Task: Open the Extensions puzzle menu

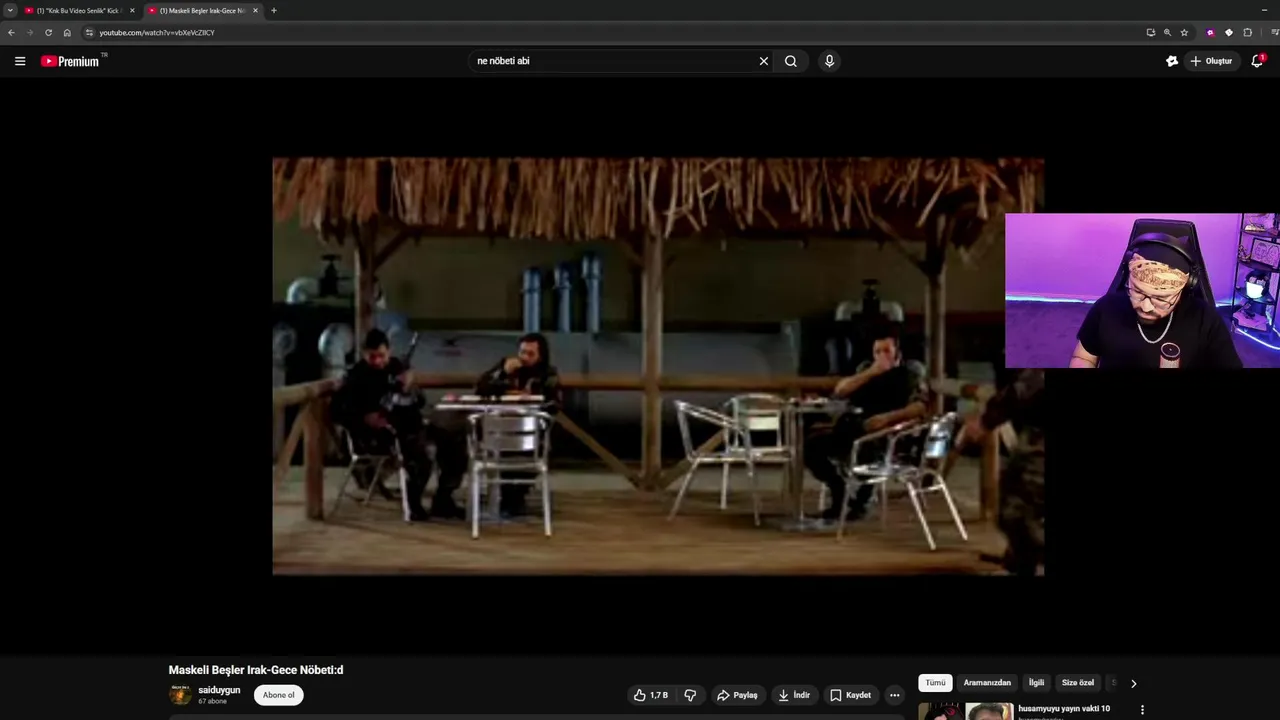Action: (x=1247, y=32)
